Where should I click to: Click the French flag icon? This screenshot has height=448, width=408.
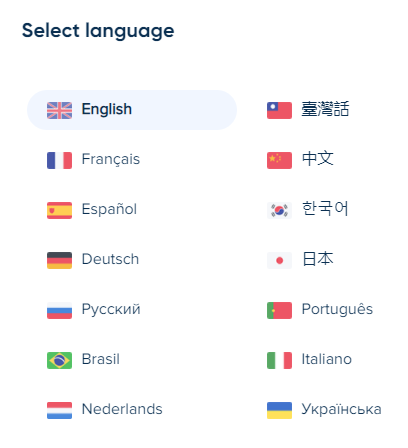pos(59,160)
